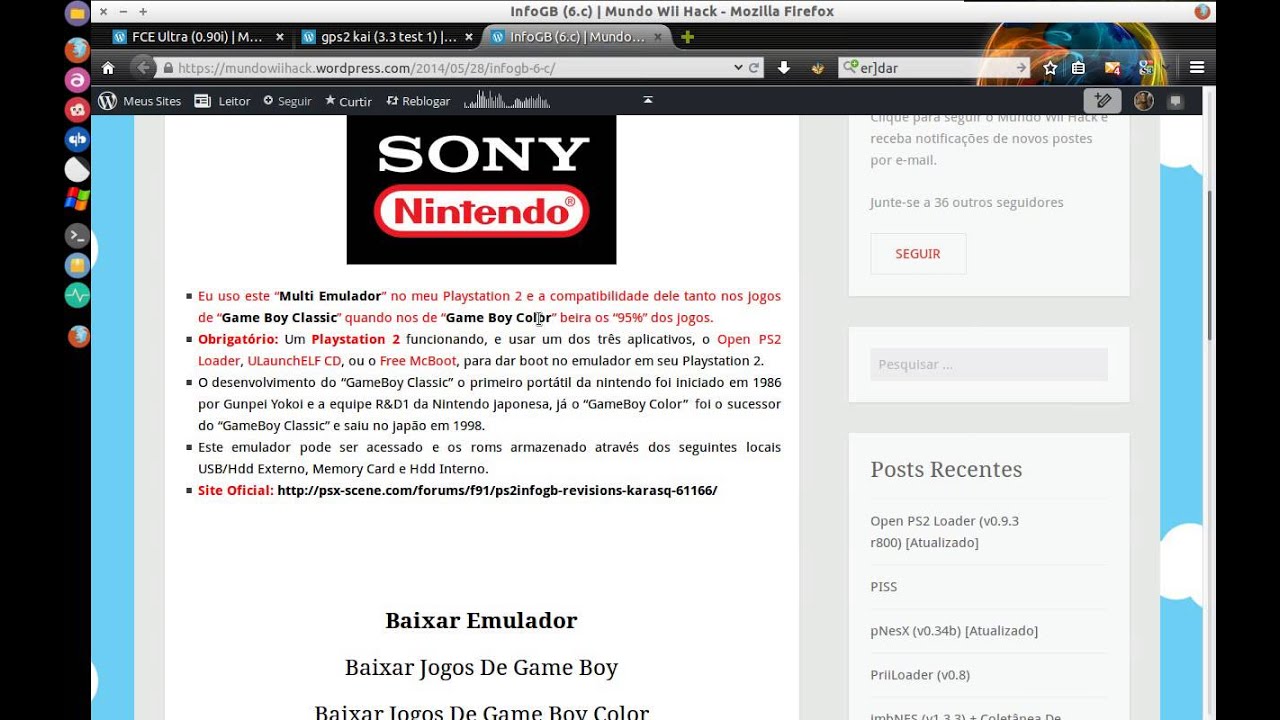The height and width of the screenshot is (720, 1280).
Task: Click the new post pencil icon
Action: [1103, 101]
